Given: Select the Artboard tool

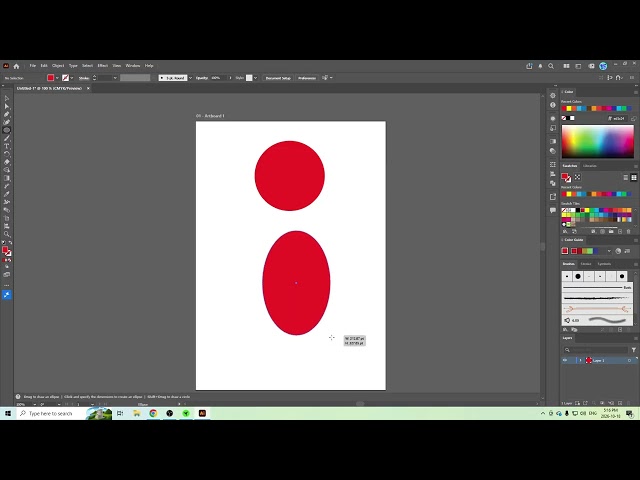Looking at the screenshot, I should click(7, 218).
